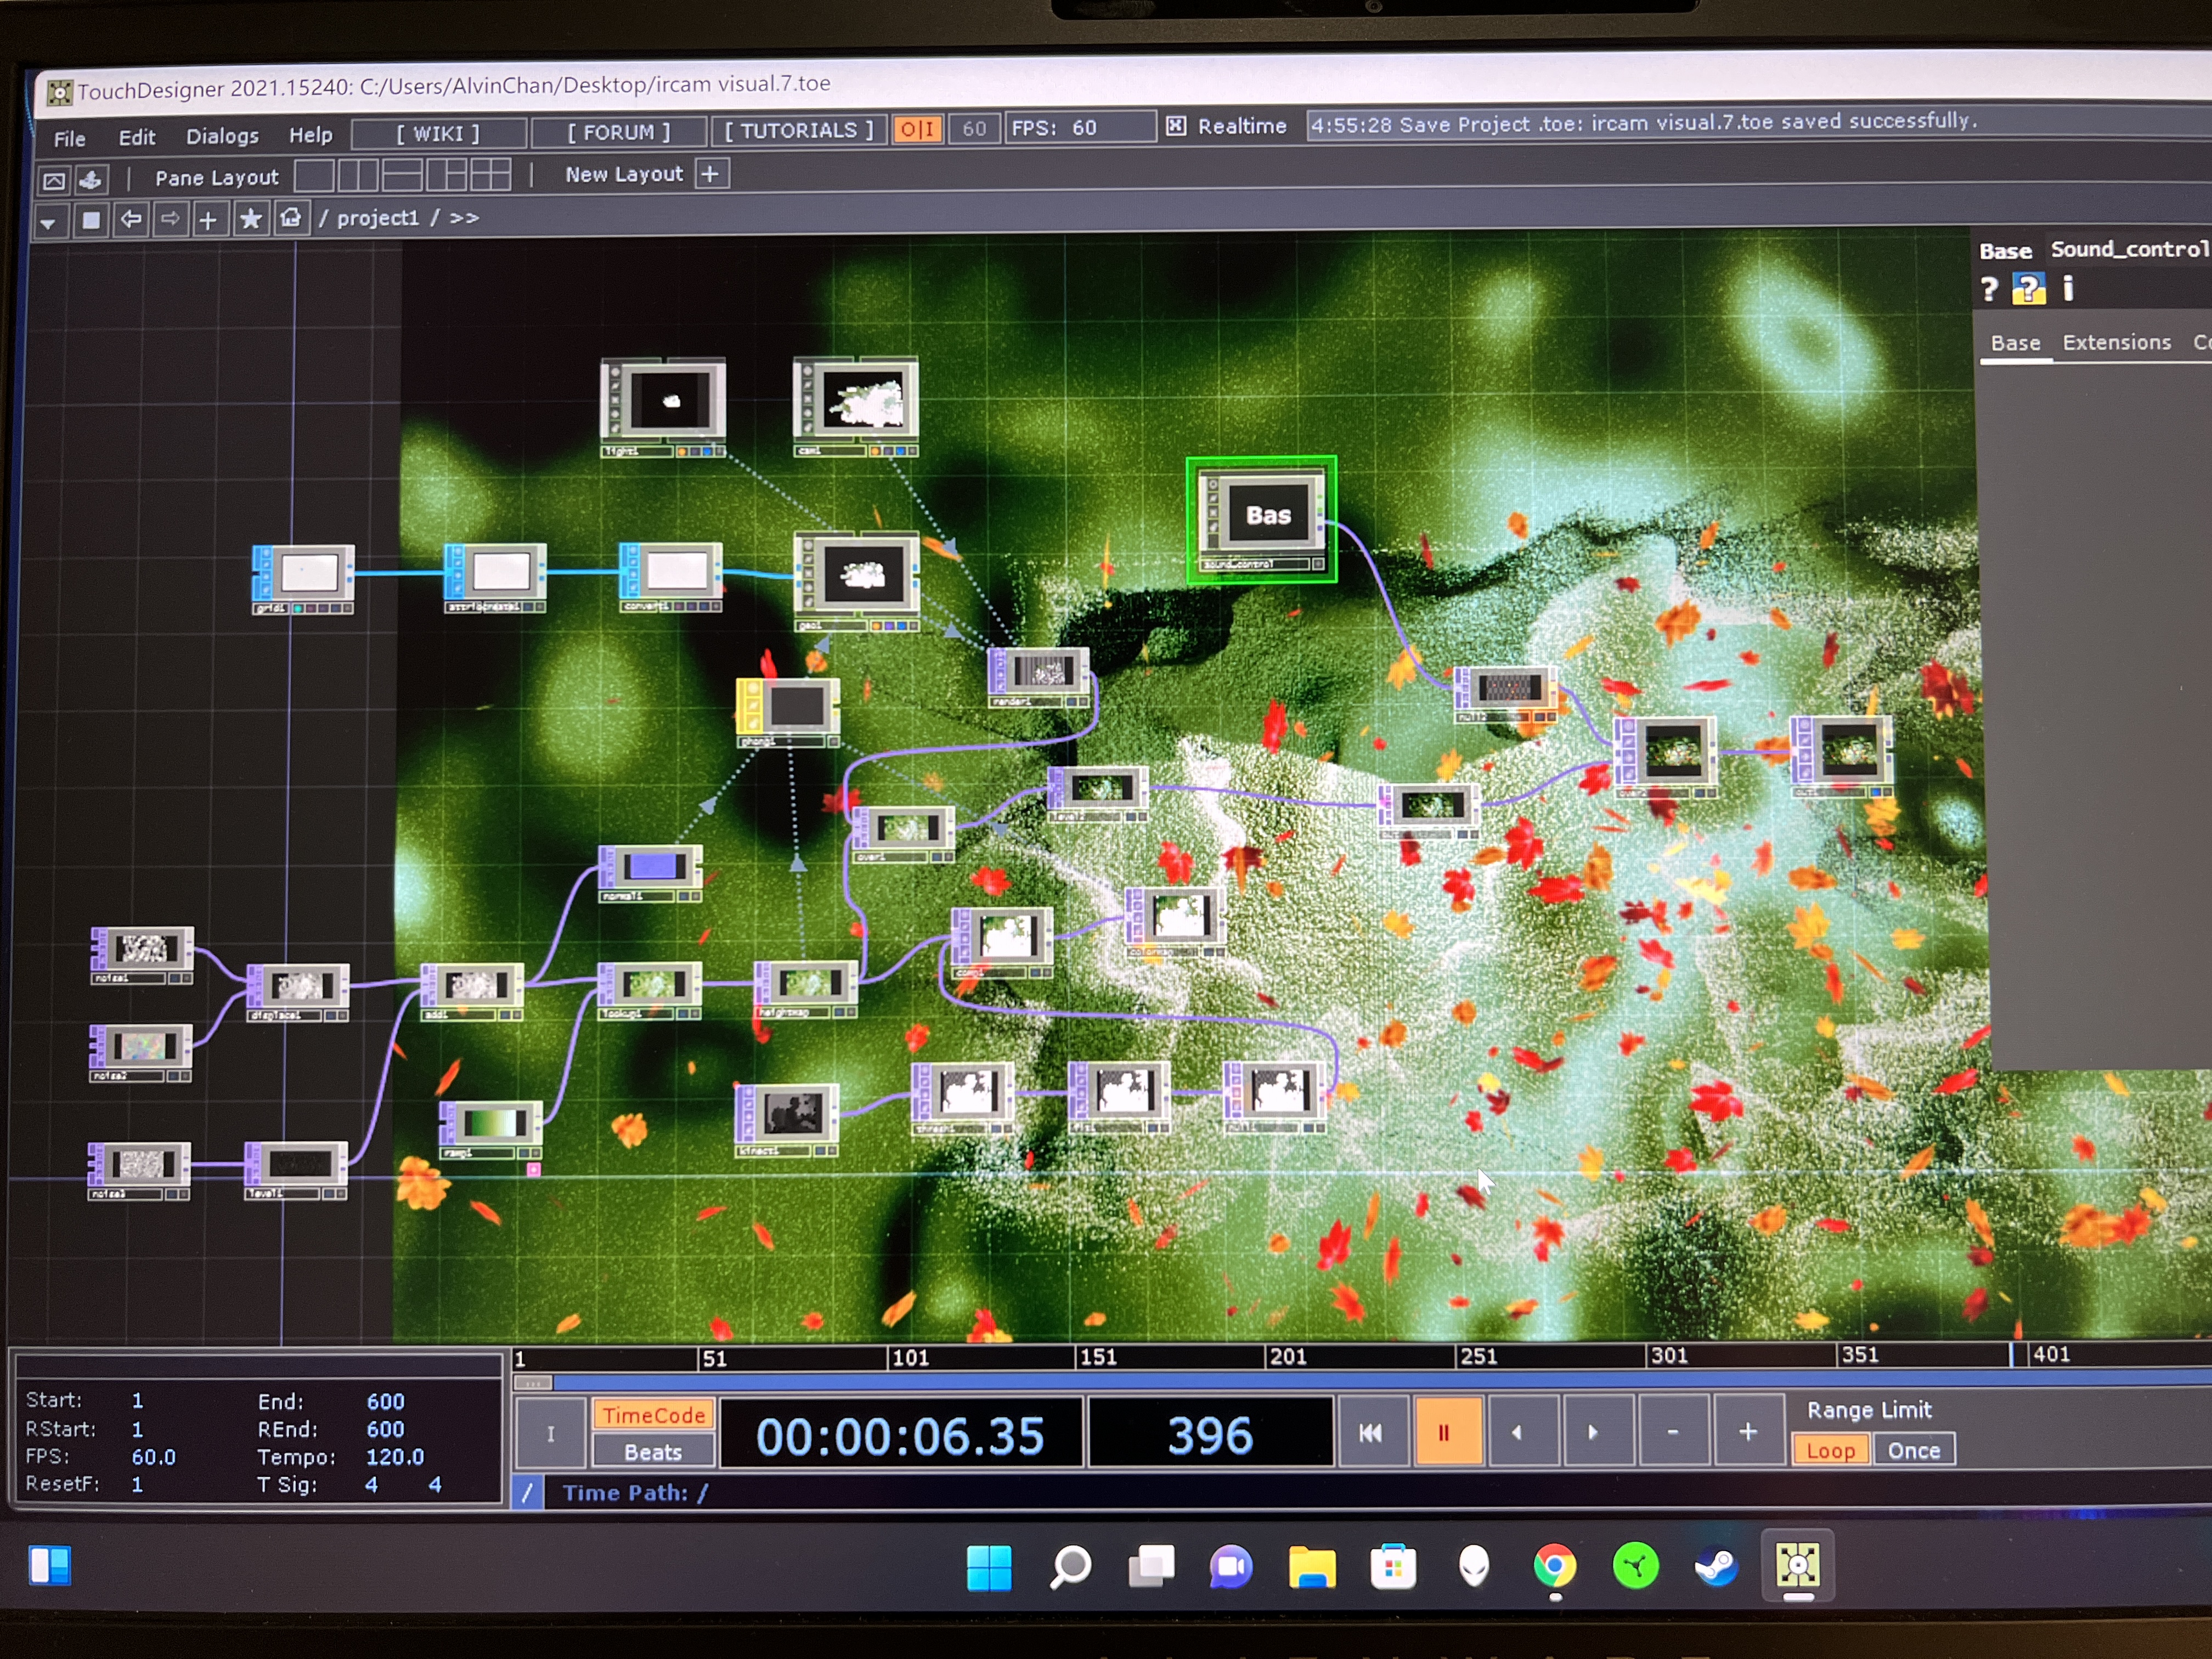Screen dimensions: 2212x1659
Task: Open pane type dropdown arrow
Action: pyautogui.click(x=48, y=221)
